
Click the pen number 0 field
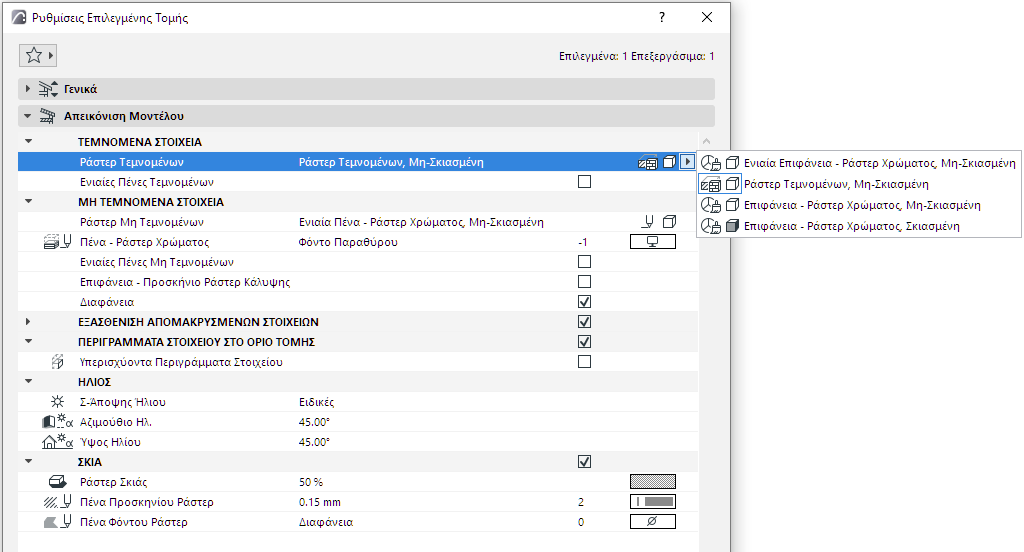(x=581, y=522)
